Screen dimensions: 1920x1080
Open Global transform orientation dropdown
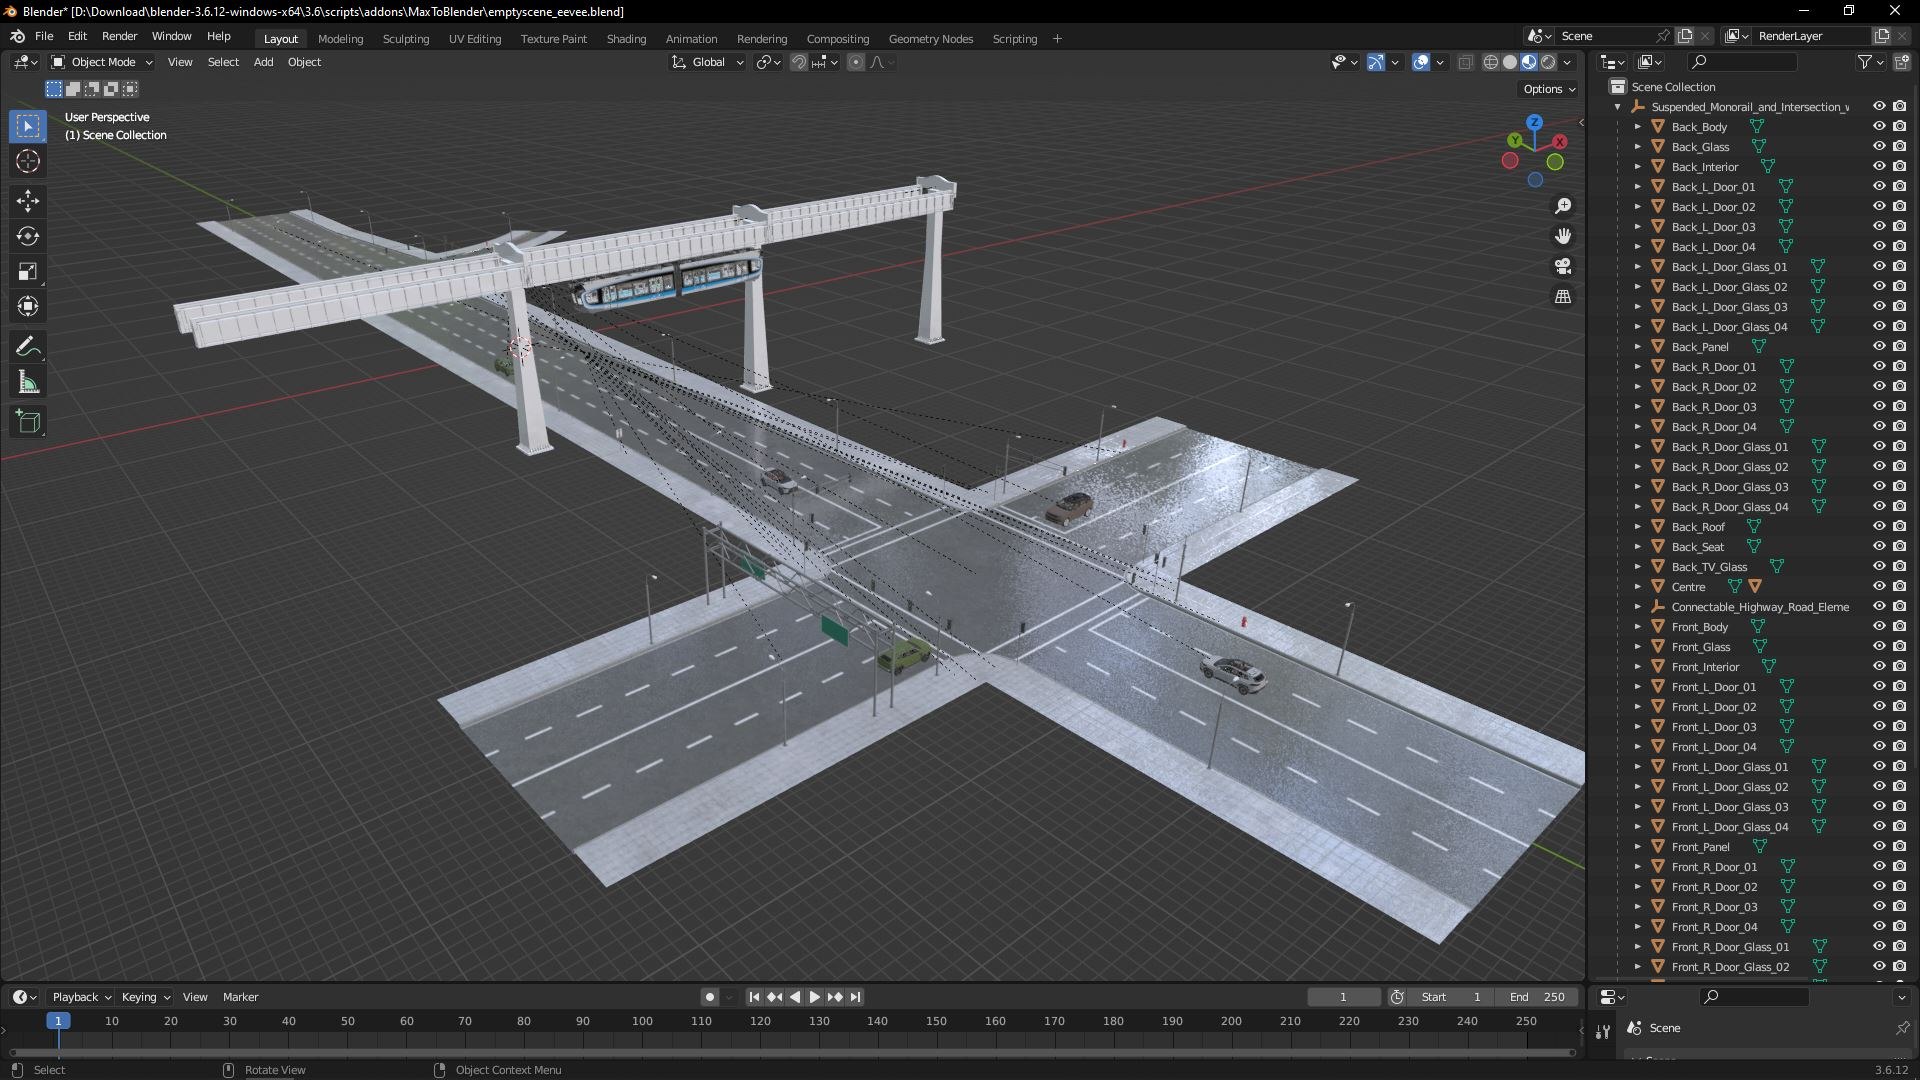(x=707, y=62)
